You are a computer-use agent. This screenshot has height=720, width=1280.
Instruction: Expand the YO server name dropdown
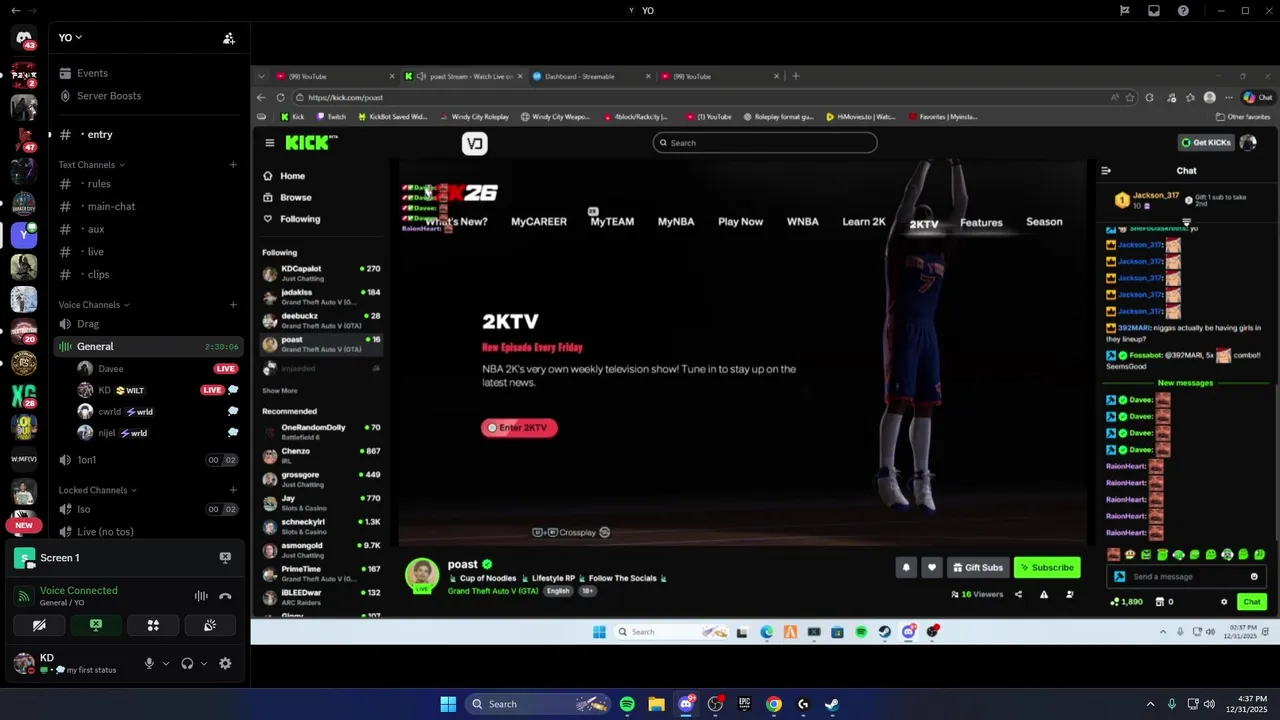click(70, 37)
